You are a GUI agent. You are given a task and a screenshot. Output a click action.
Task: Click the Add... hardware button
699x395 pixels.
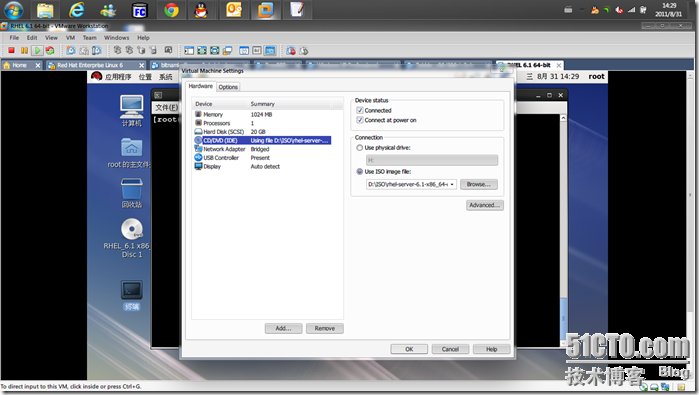pyautogui.click(x=283, y=328)
